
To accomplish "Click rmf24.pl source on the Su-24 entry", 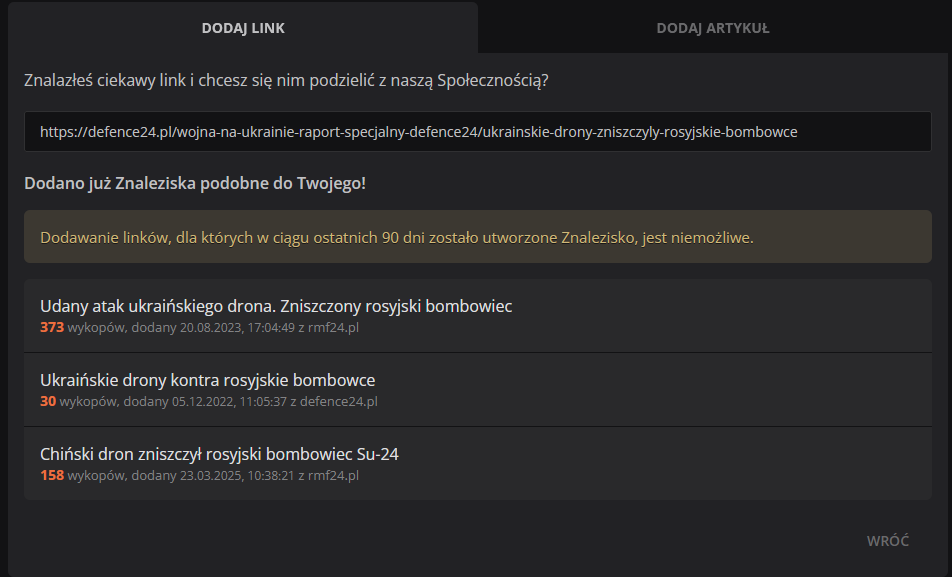I will (x=333, y=475).
